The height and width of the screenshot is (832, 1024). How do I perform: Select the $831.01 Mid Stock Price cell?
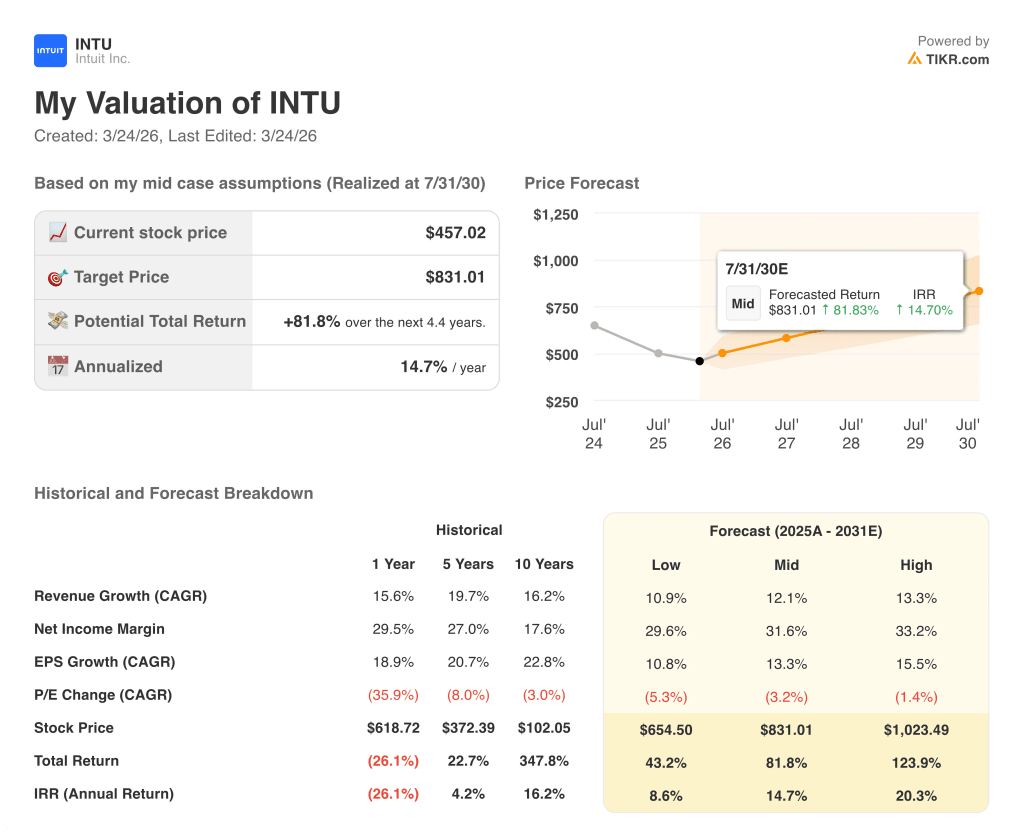click(x=786, y=730)
